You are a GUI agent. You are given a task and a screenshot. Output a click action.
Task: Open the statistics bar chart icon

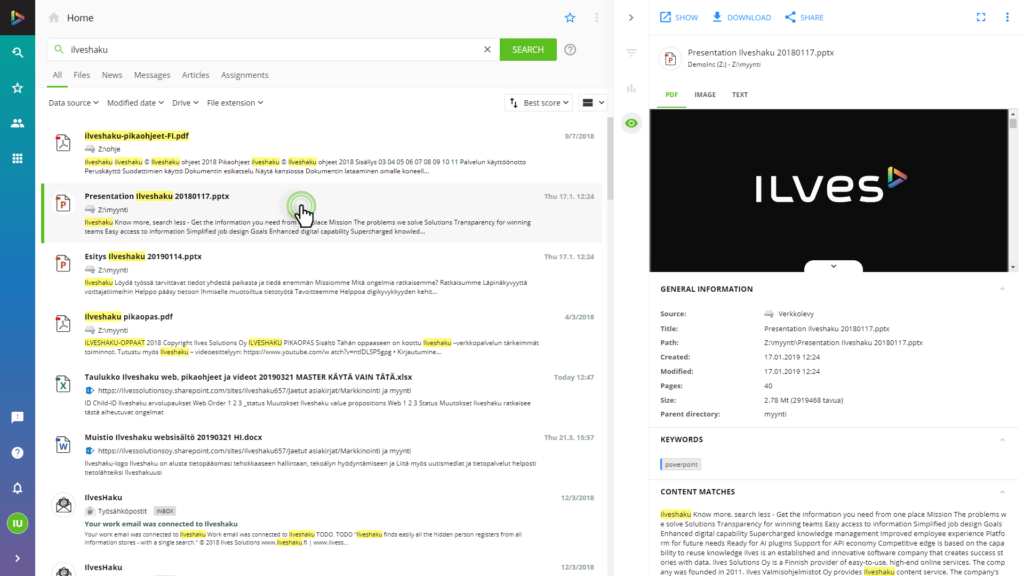pos(631,88)
